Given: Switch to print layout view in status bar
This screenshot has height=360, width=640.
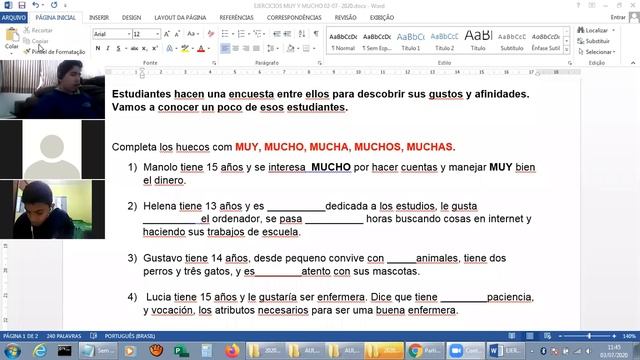Looking at the screenshot, I should [530, 336].
